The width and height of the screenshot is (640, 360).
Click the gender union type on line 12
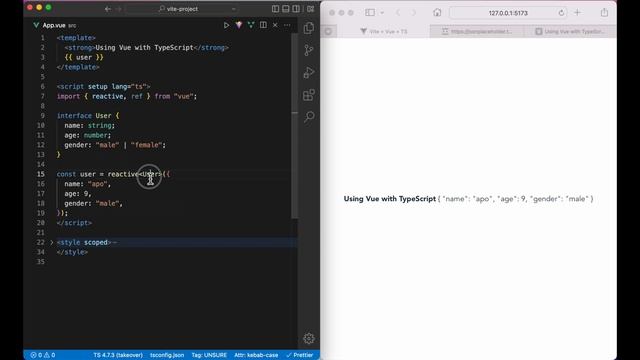pos(130,145)
